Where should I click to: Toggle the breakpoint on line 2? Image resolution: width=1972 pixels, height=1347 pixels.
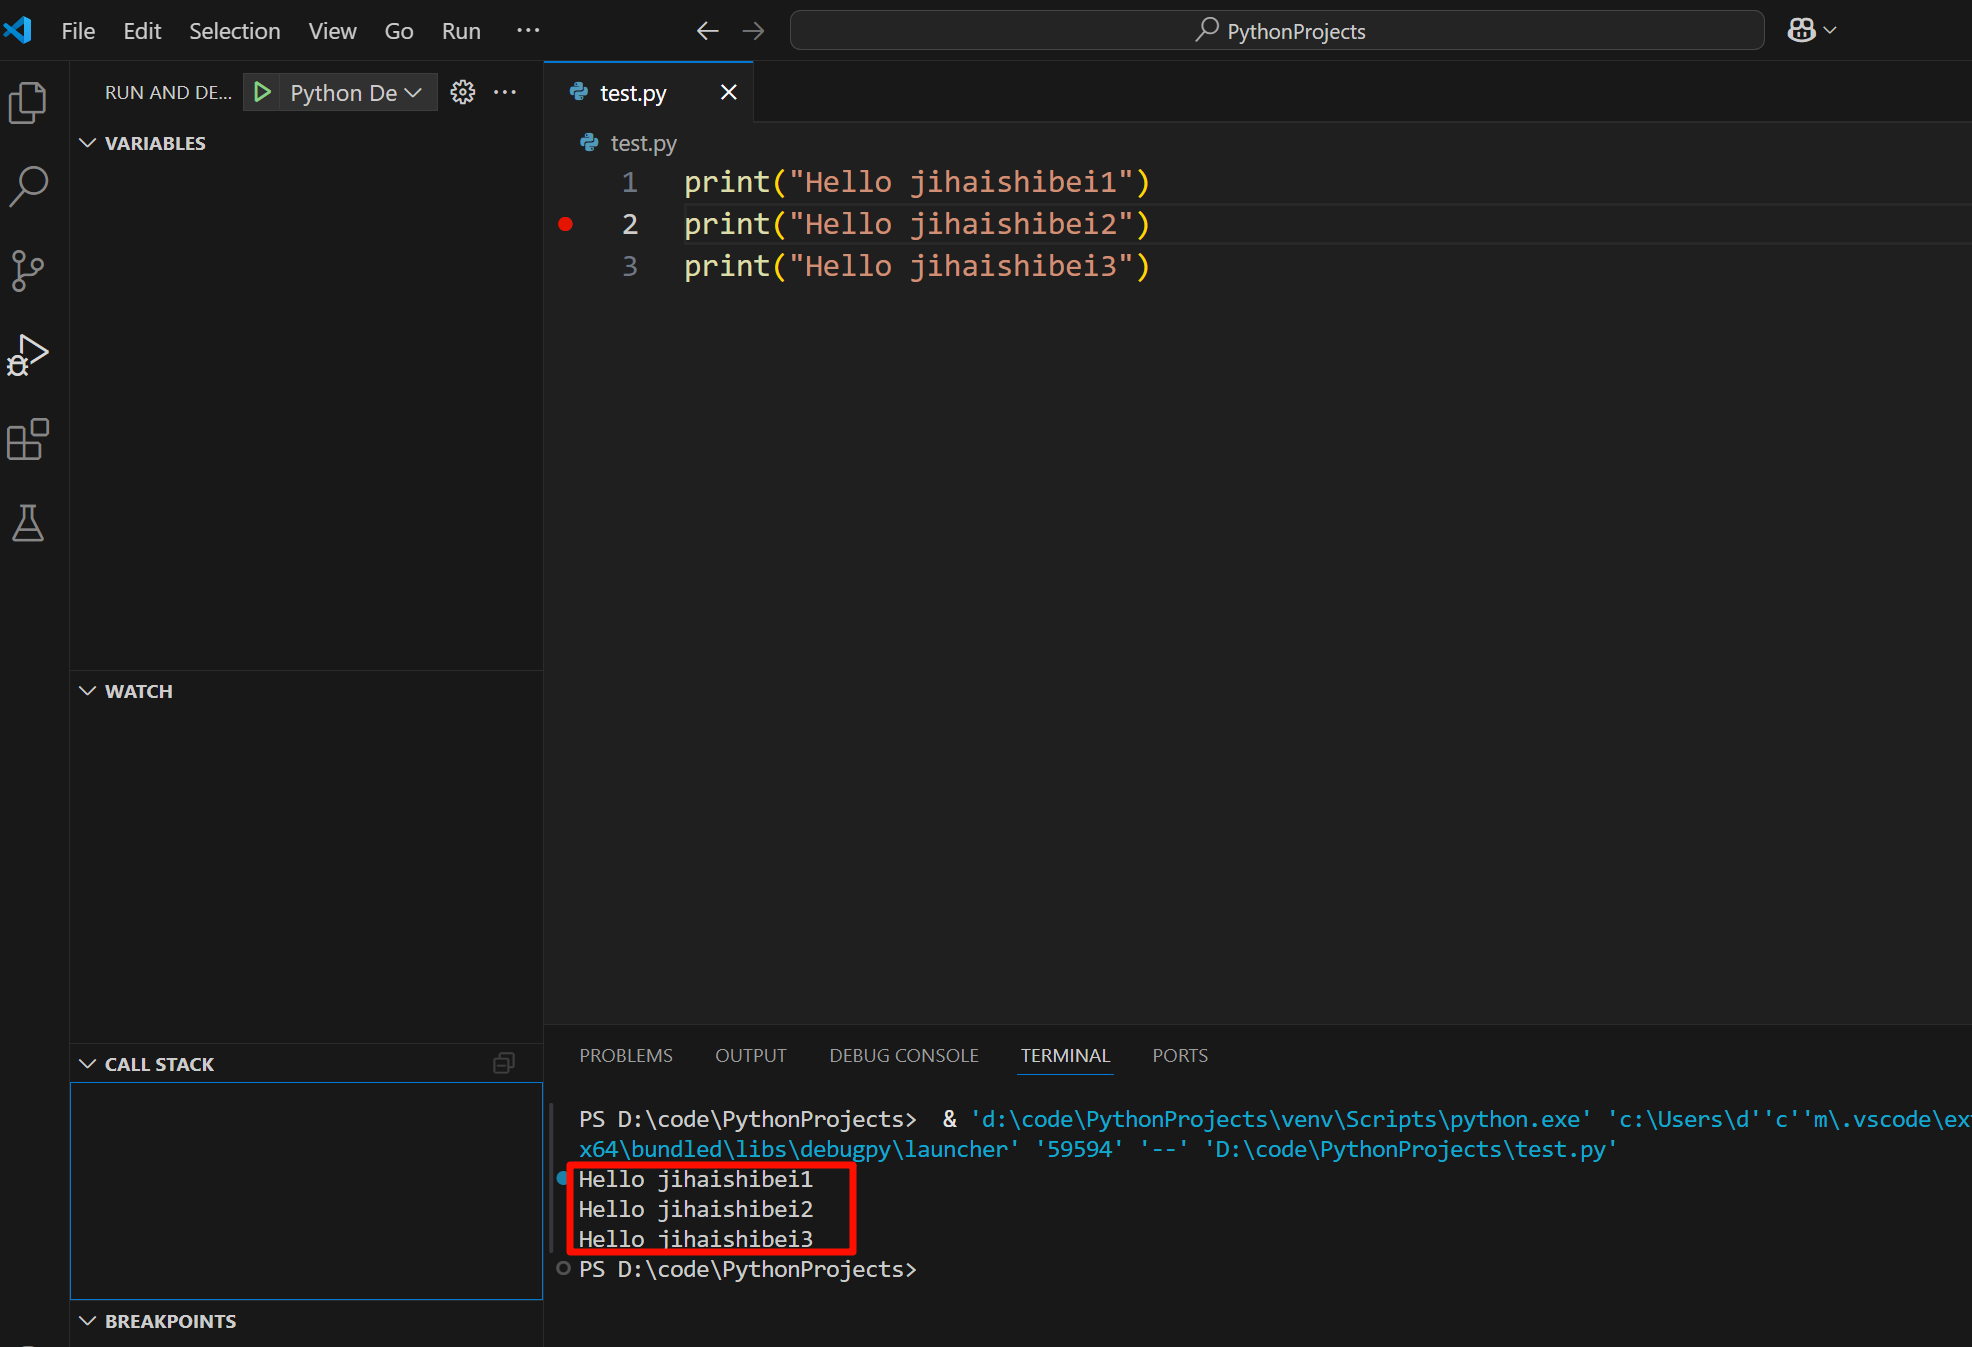[566, 224]
